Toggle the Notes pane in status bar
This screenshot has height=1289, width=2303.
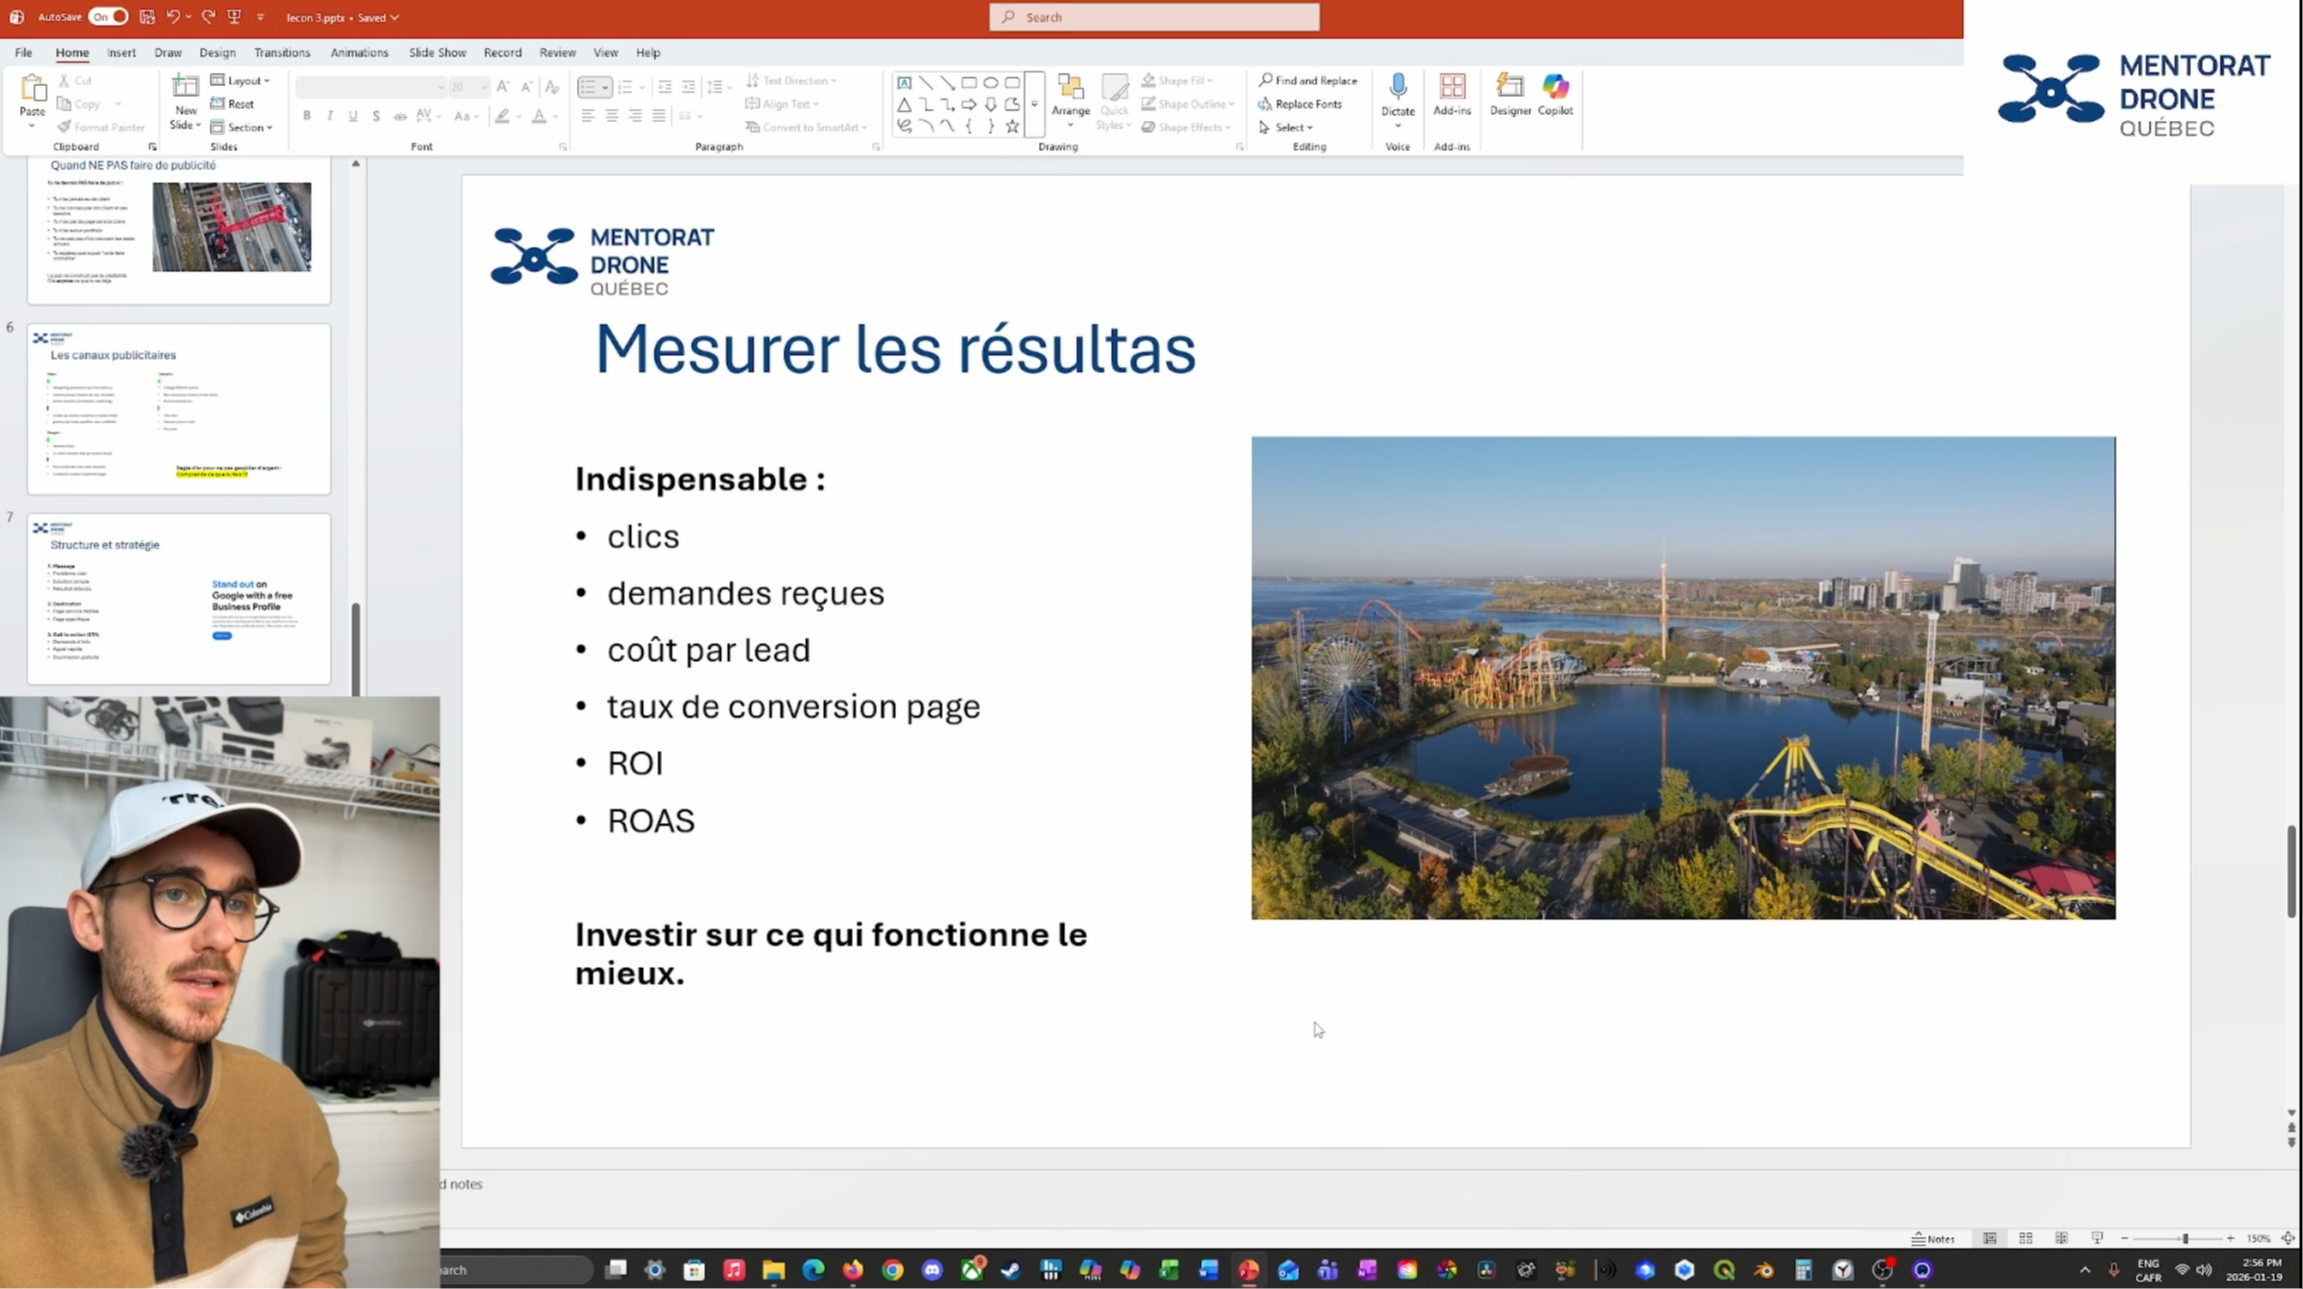(x=1933, y=1238)
